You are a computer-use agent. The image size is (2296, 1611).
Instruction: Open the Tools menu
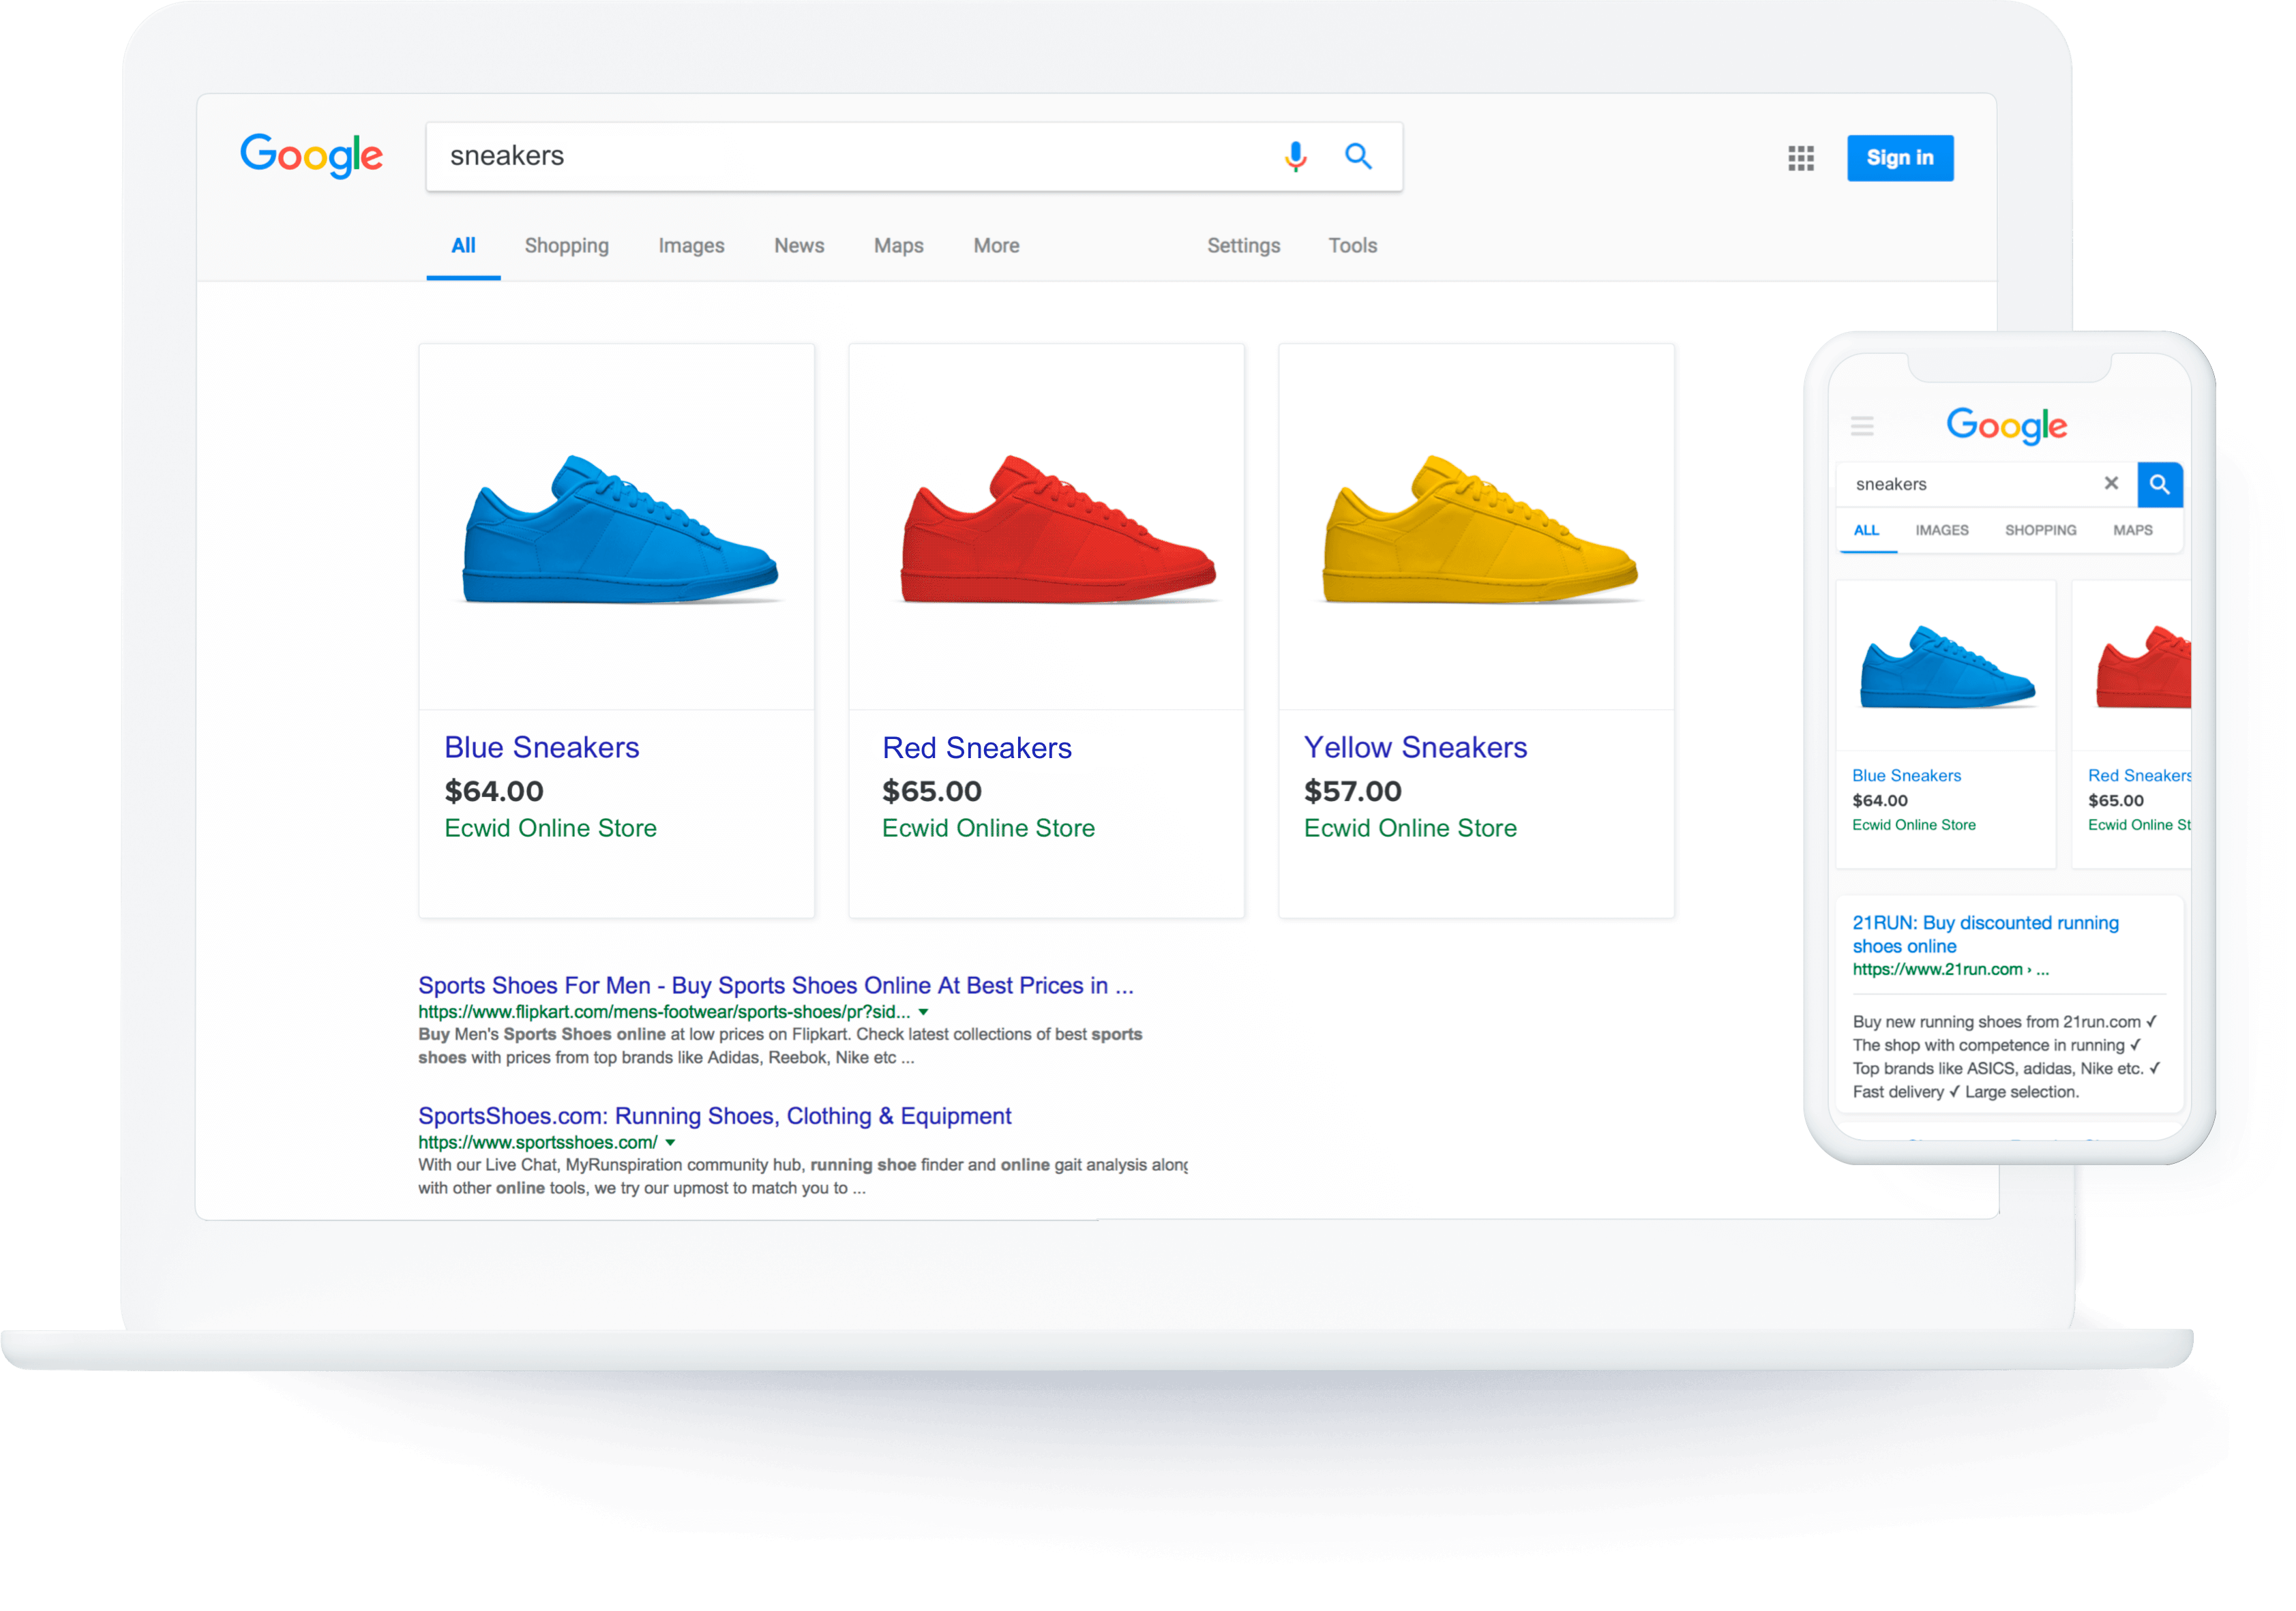[x=1352, y=245]
